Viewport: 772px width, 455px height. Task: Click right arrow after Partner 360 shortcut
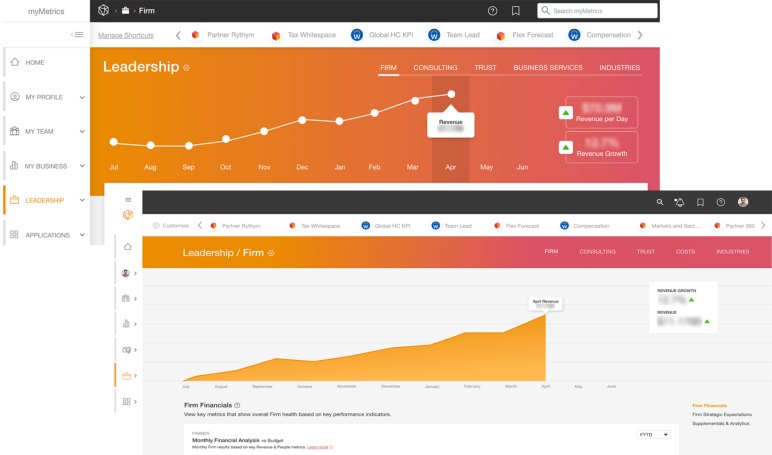point(763,226)
